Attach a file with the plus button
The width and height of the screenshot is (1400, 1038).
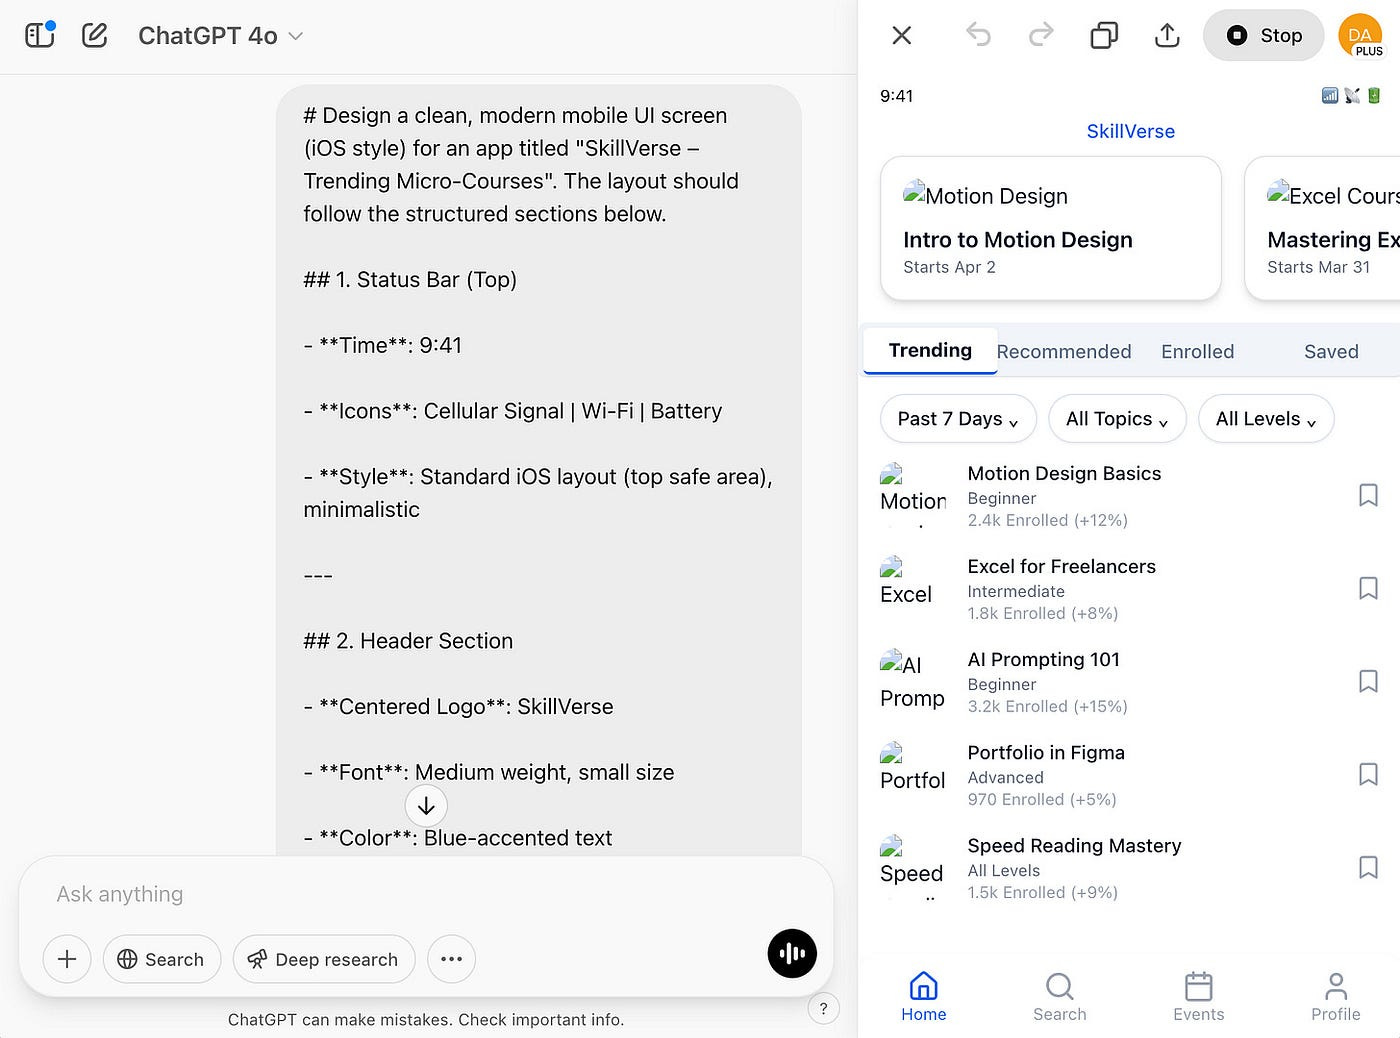tap(67, 959)
